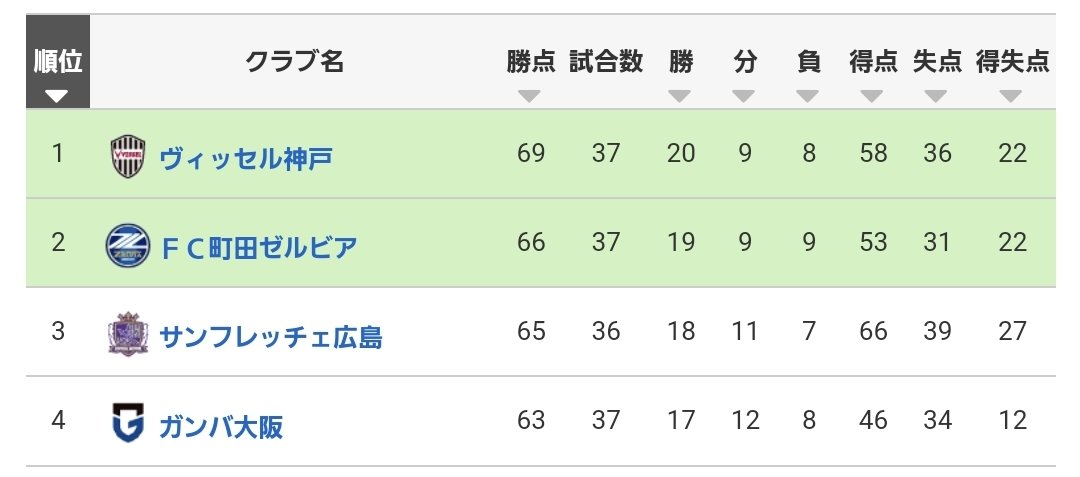1080x477 pixels.
Task: Click the FC Machida Zelvia crest icon
Action: tap(128, 245)
